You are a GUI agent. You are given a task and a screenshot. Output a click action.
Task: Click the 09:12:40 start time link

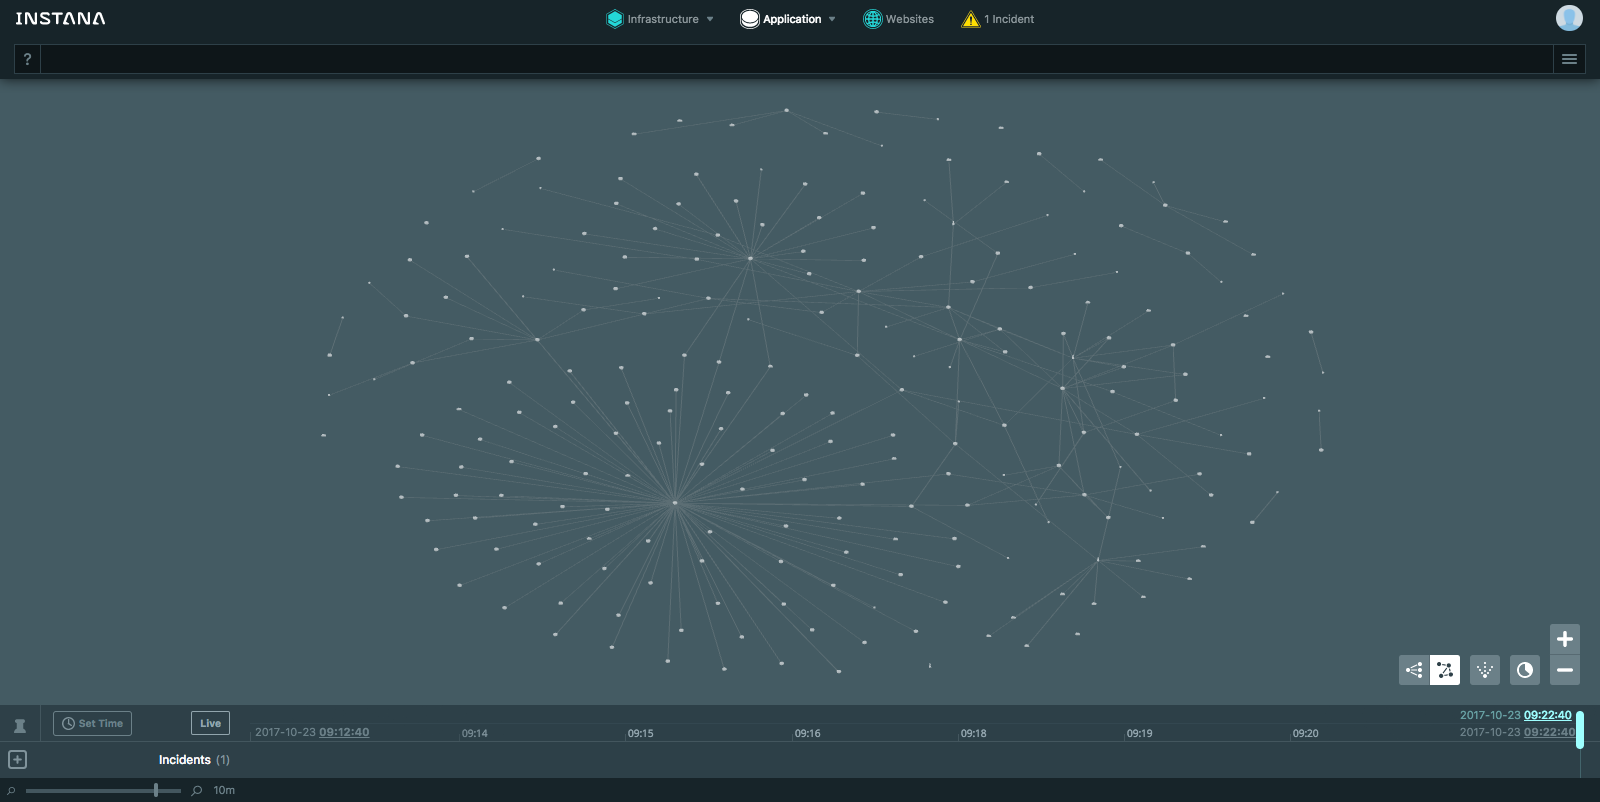click(x=344, y=732)
